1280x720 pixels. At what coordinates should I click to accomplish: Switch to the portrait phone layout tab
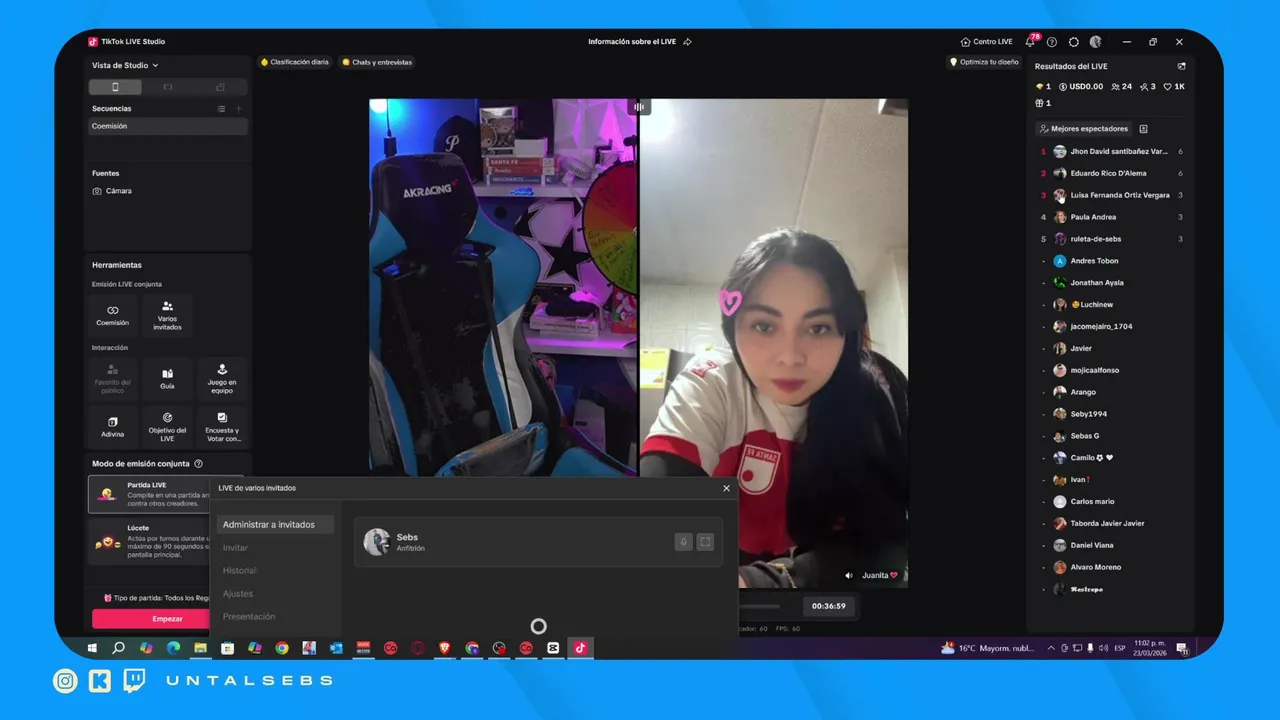[x=115, y=87]
